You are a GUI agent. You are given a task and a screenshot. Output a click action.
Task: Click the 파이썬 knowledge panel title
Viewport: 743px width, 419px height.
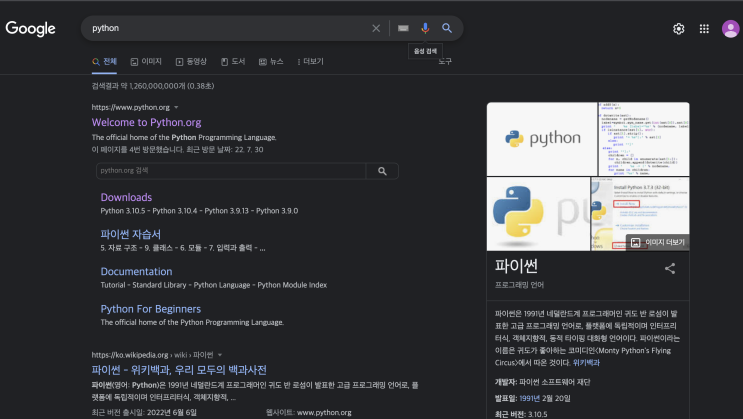coord(516,266)
